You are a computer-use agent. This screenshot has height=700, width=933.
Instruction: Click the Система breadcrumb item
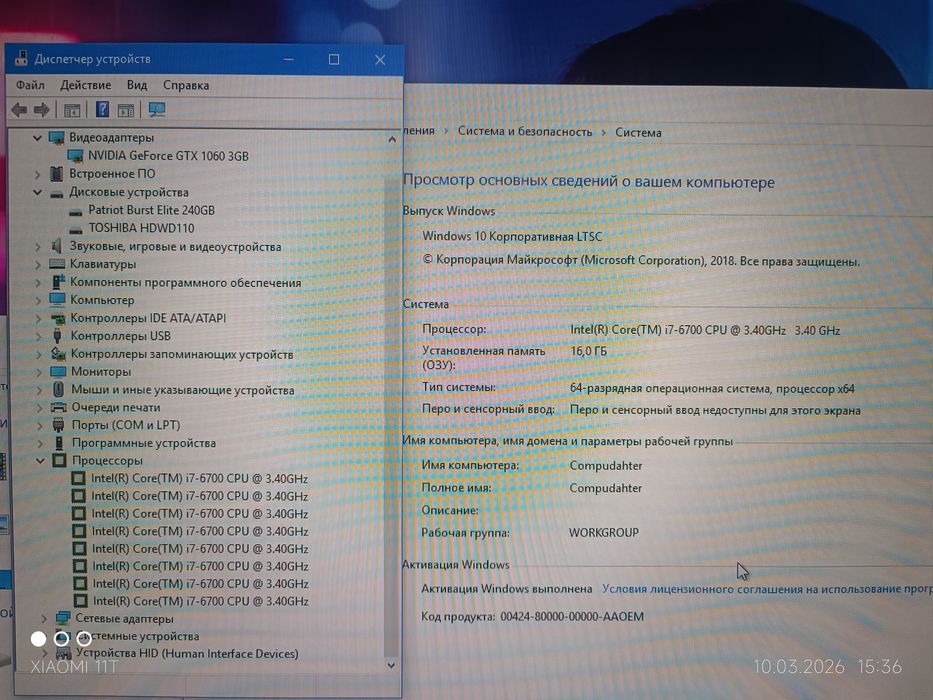click(638, 132)
